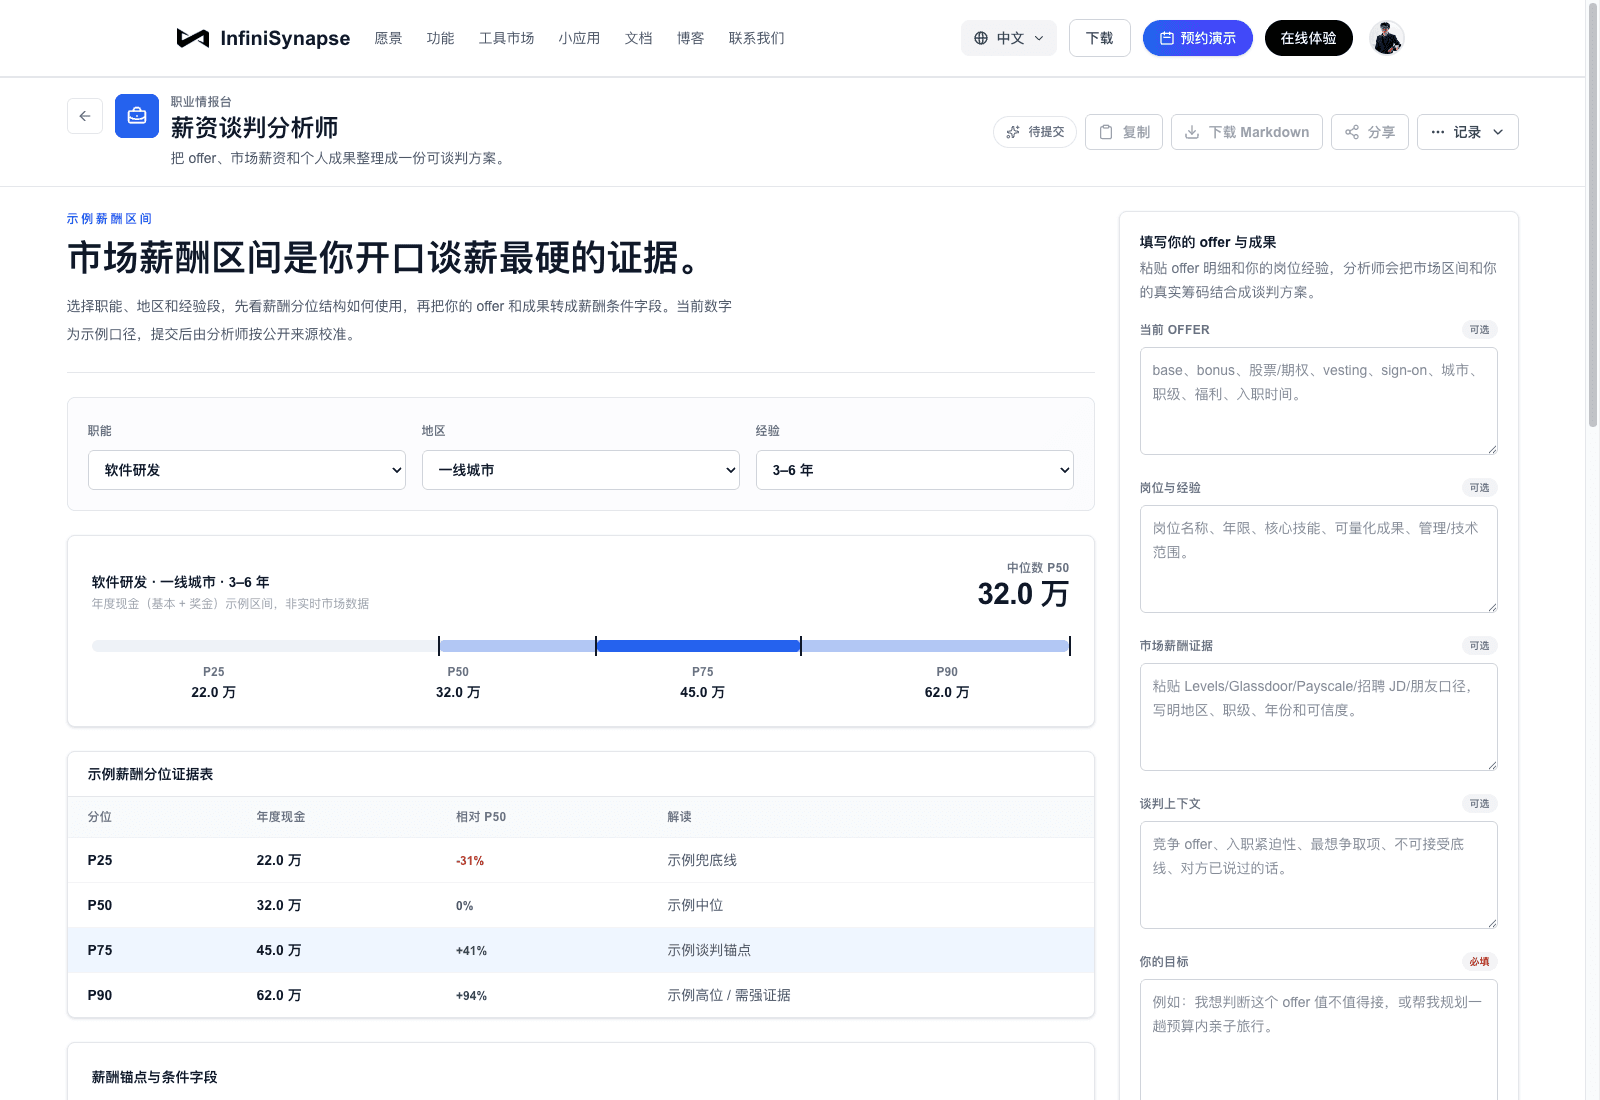
Task: Click the blue briefcase app icon
Action: pos(137,116)
